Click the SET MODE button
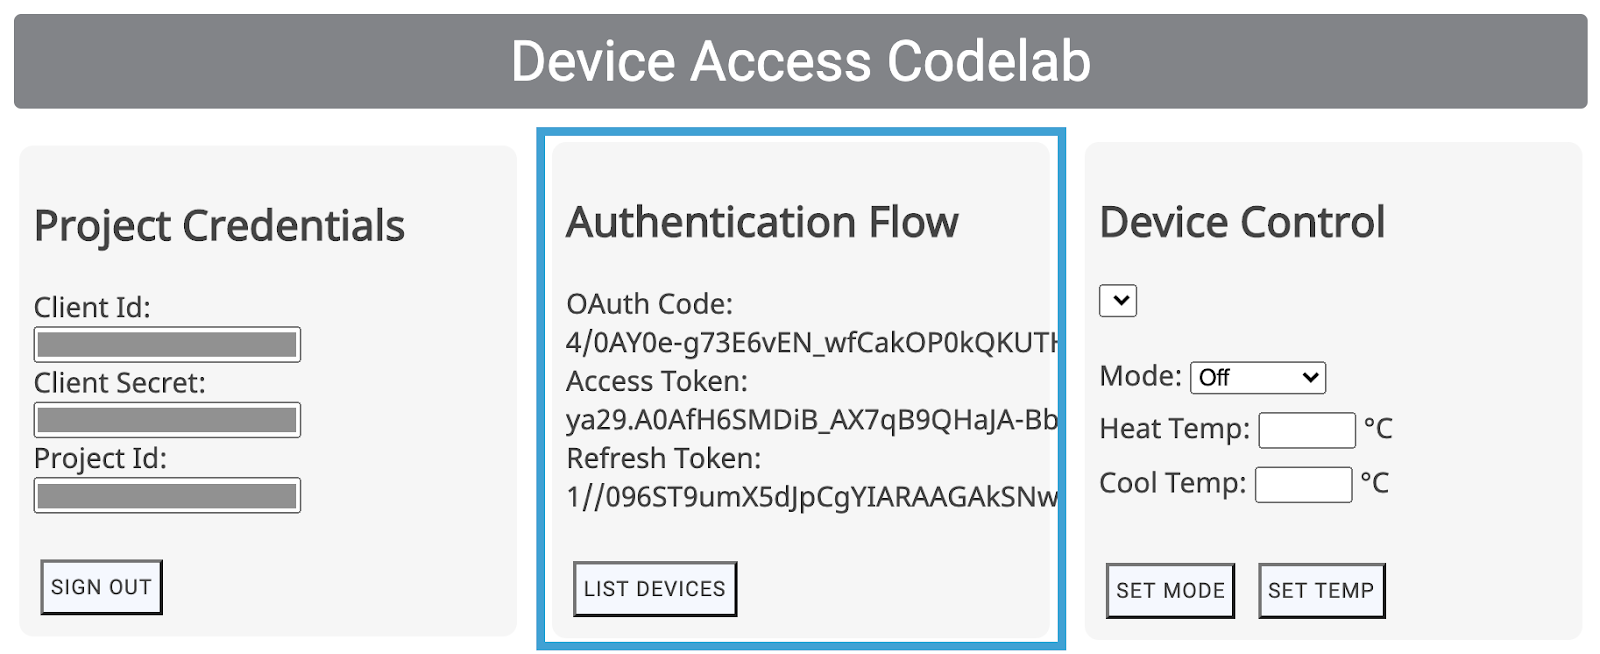This screenshot has height=654, width=1600. (1170, 590)
